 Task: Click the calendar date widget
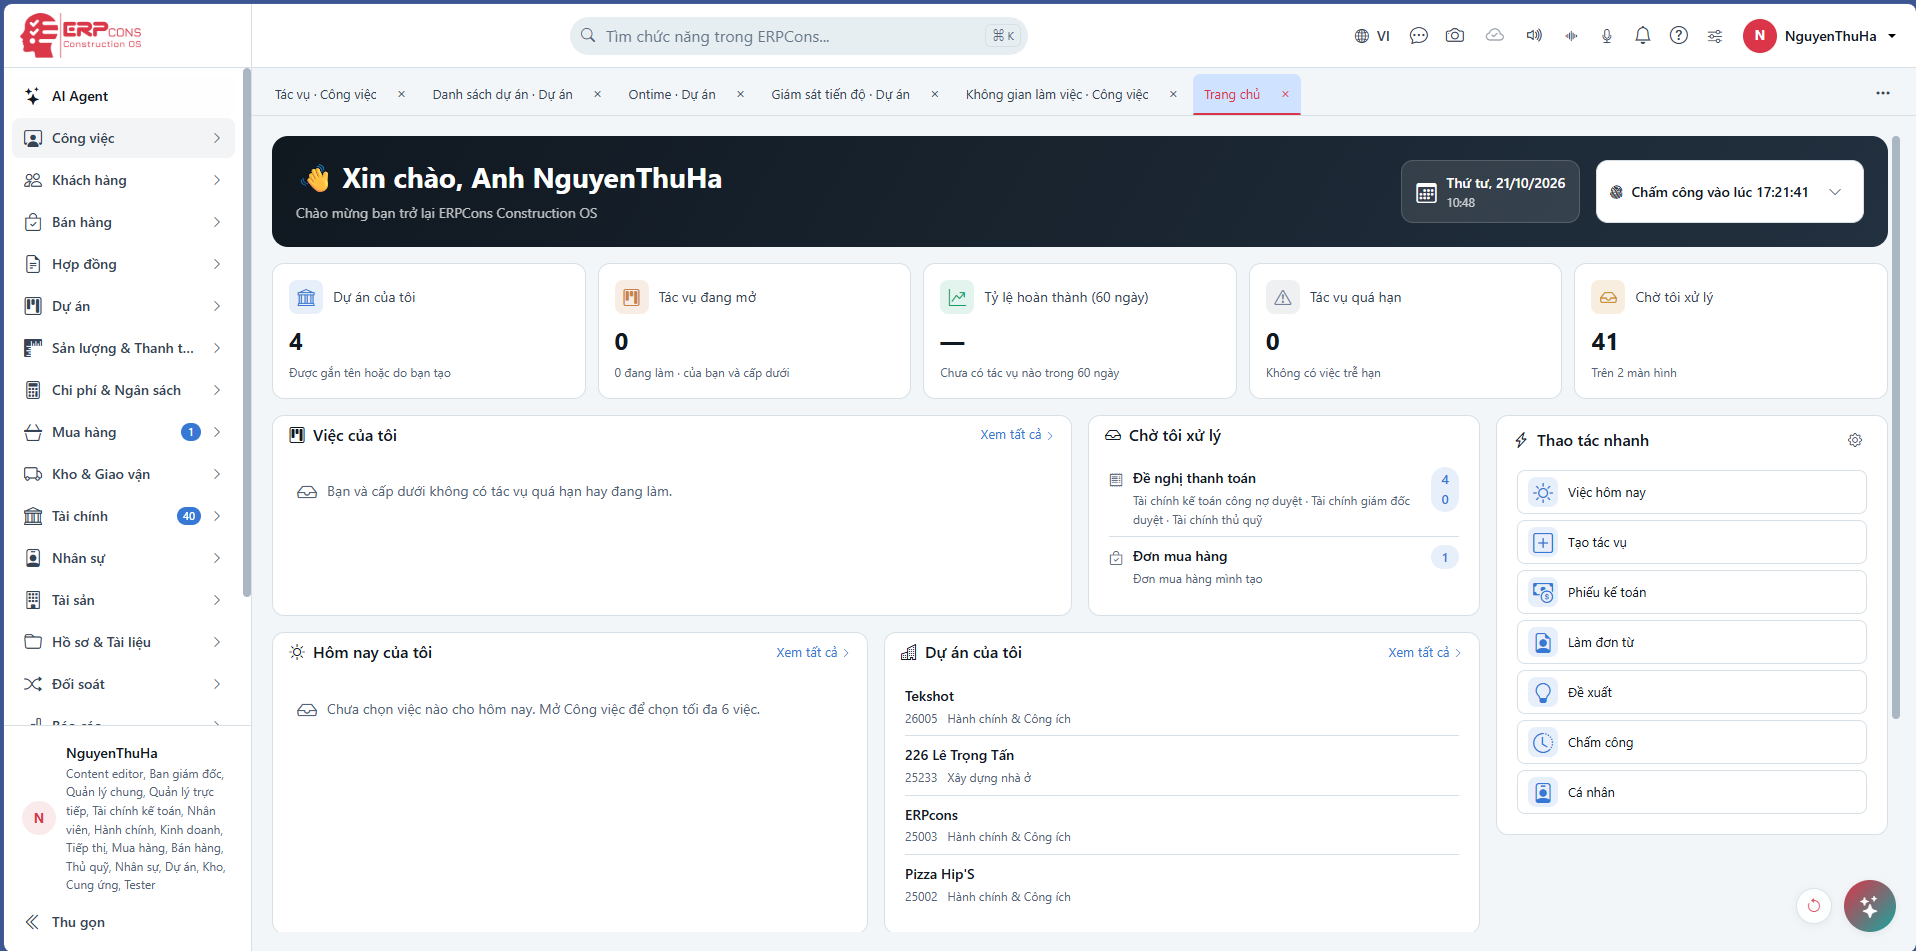click(1490, 192)
